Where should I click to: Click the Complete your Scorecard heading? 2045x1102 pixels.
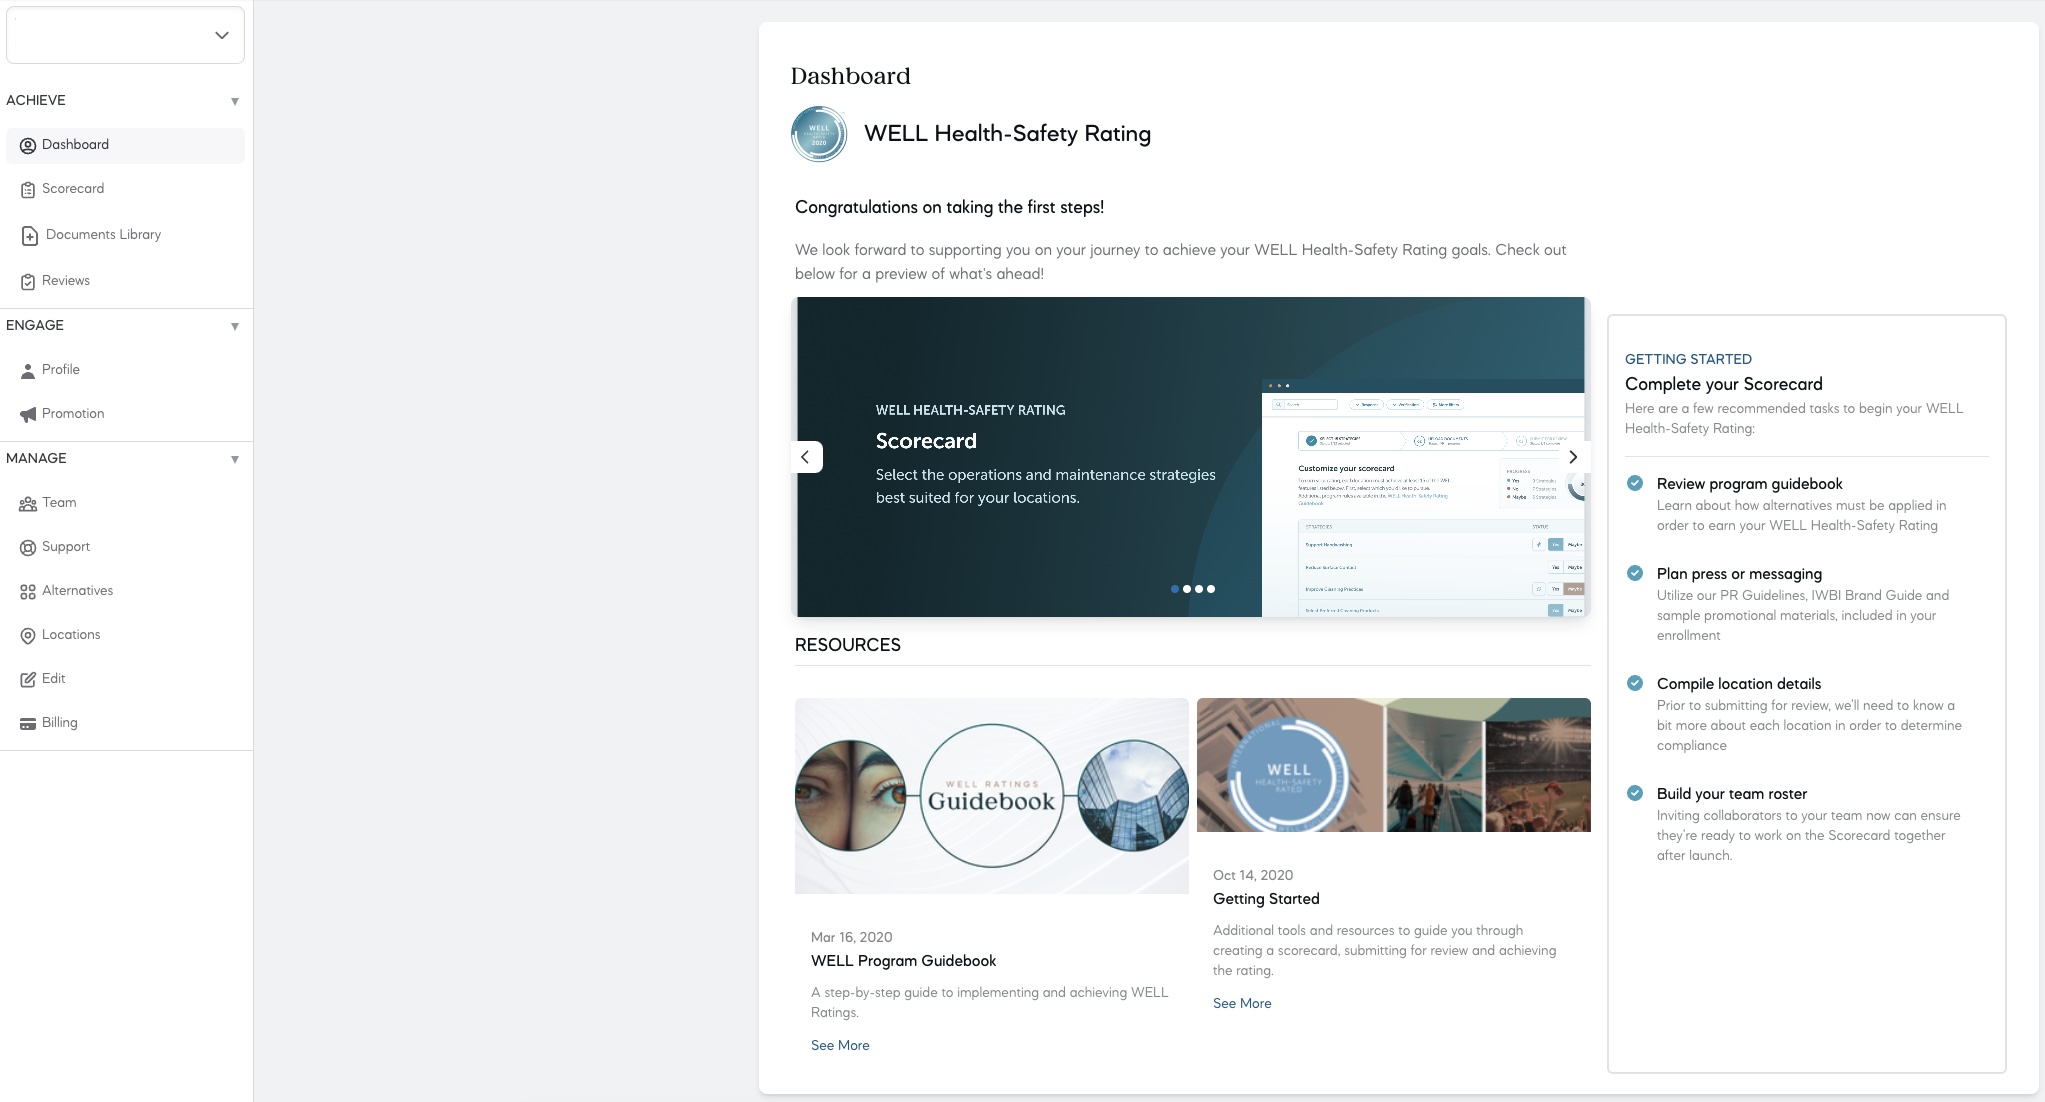click(x=1723, y=385)
